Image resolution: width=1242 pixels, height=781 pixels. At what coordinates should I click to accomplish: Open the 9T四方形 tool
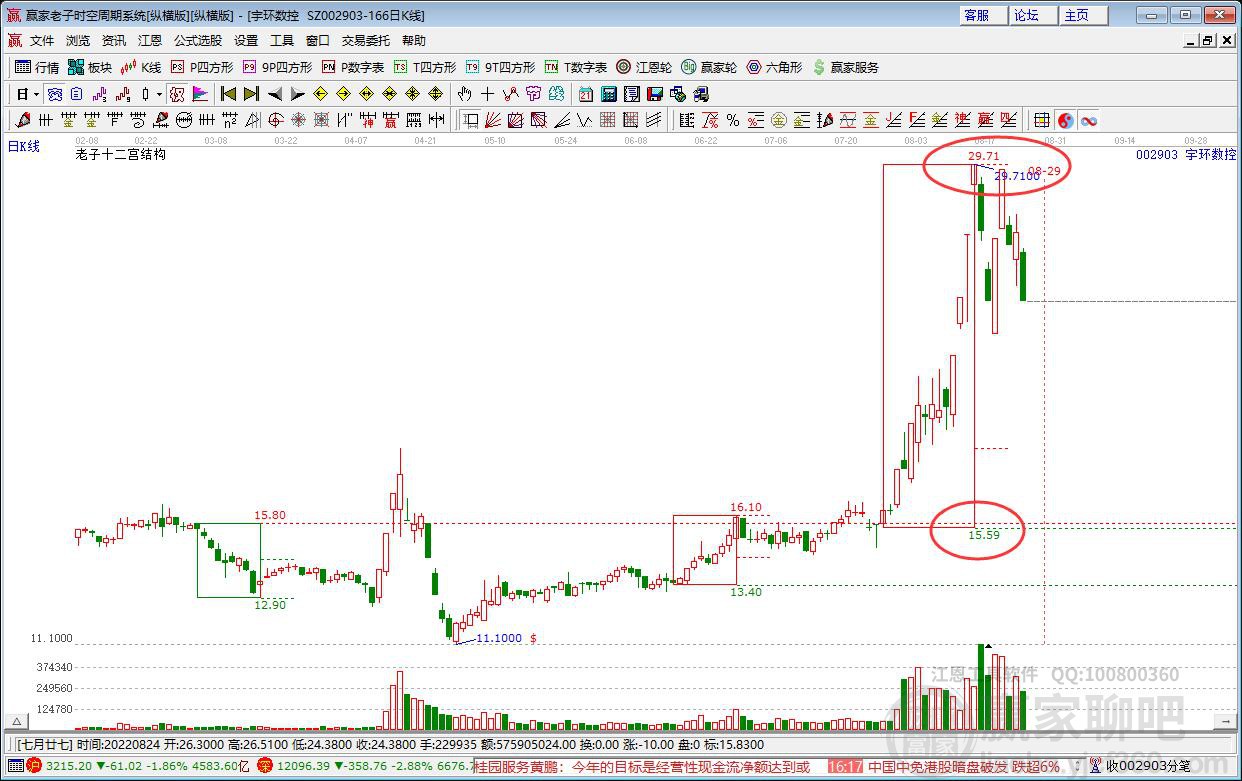coord(500,67)
